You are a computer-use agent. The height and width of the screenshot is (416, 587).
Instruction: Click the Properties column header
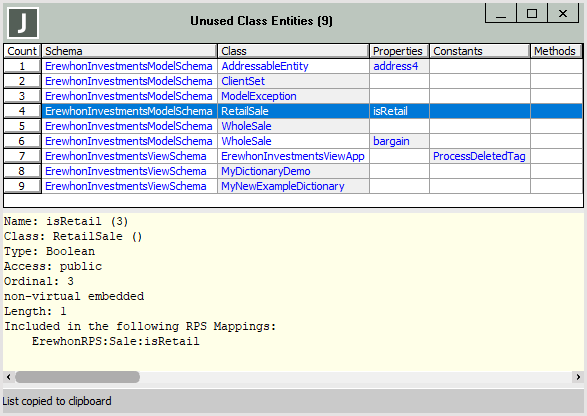(399, 51)
